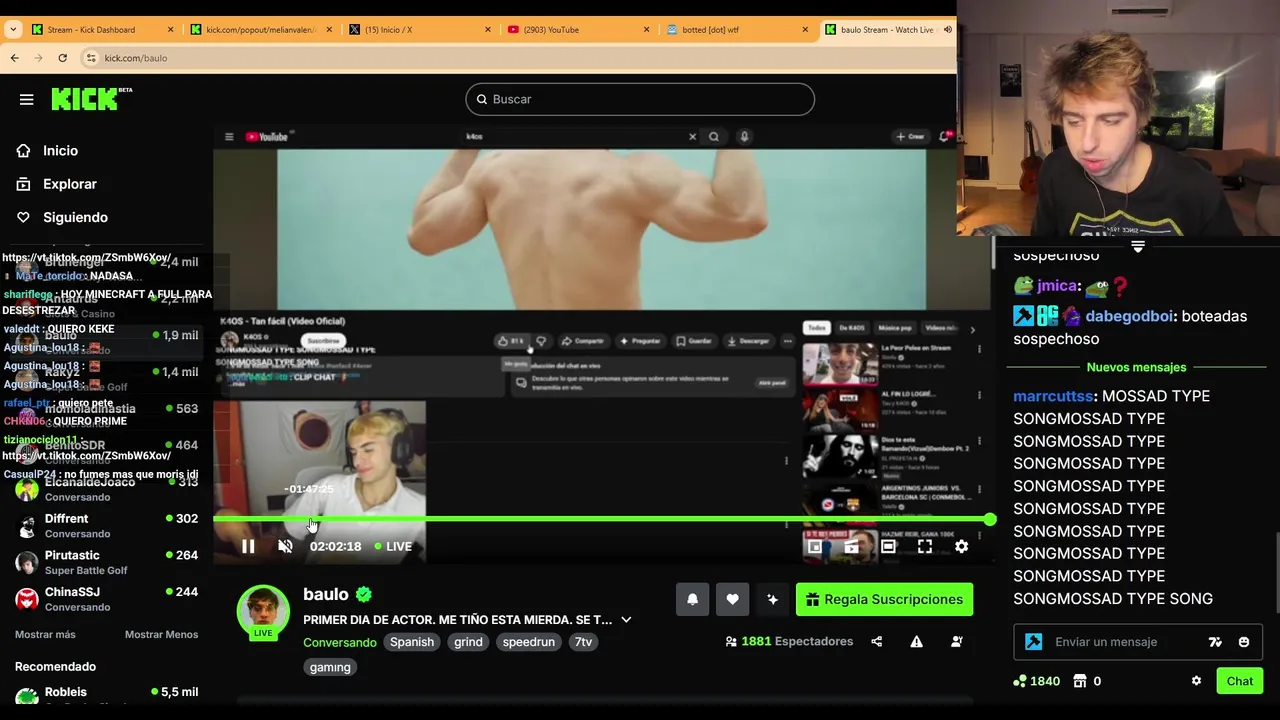This screenshot has height=720, width=1280.
Task: Report the stream with warning icon
Action: pyautogui.click(x=916, y=641)
